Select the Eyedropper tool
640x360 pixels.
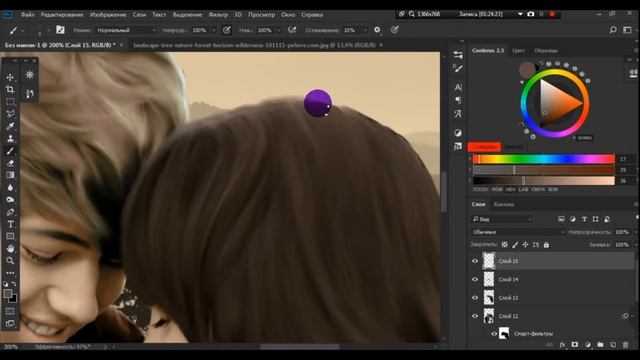tap(10, 126)
